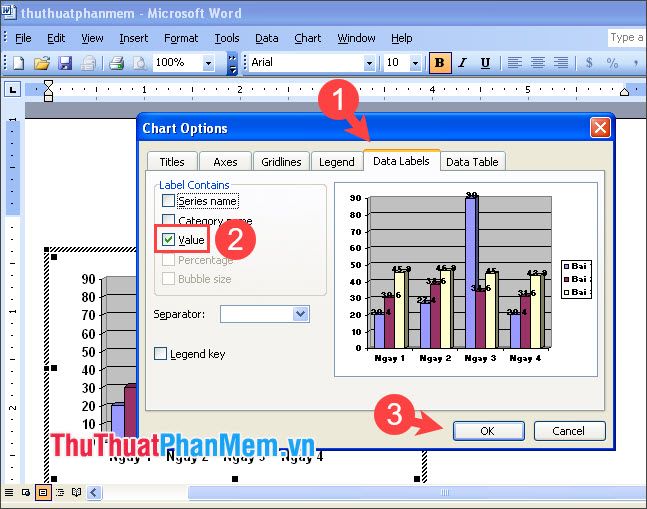Apply Currency Style dollar icon
Image resolution: width=647 pixels, height=509 pixels.
(589, 63)
